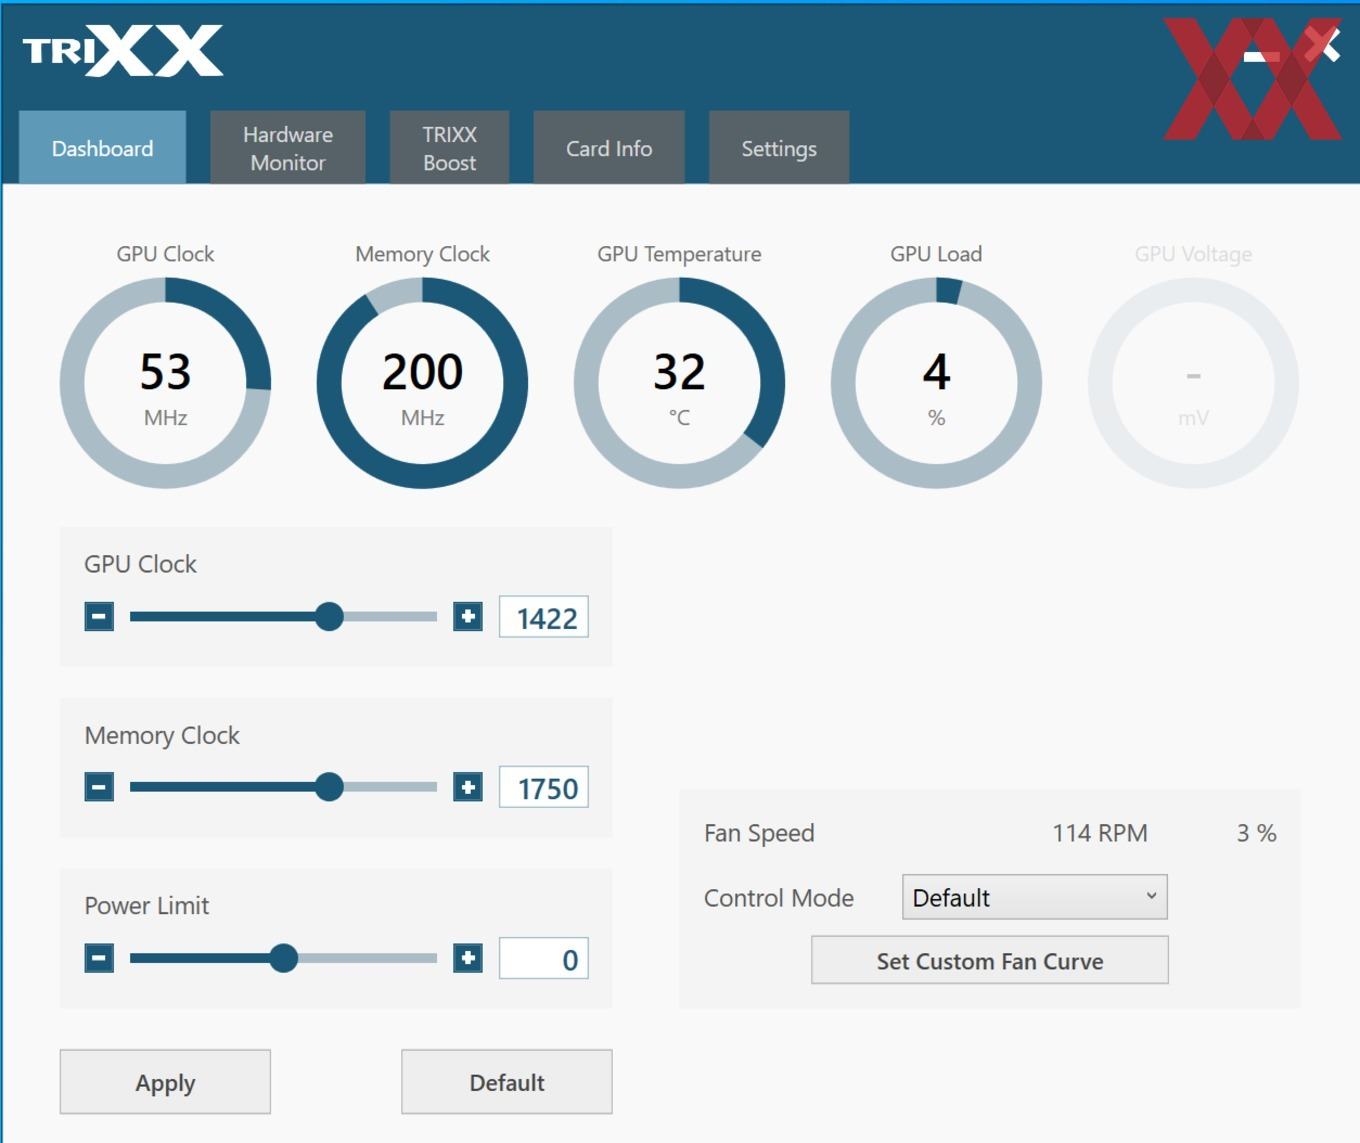Click the disabled GPU Voltage gauge
This screenshot has width=1360, height=1143.
pyautogui.click(x=1193, y=383)
